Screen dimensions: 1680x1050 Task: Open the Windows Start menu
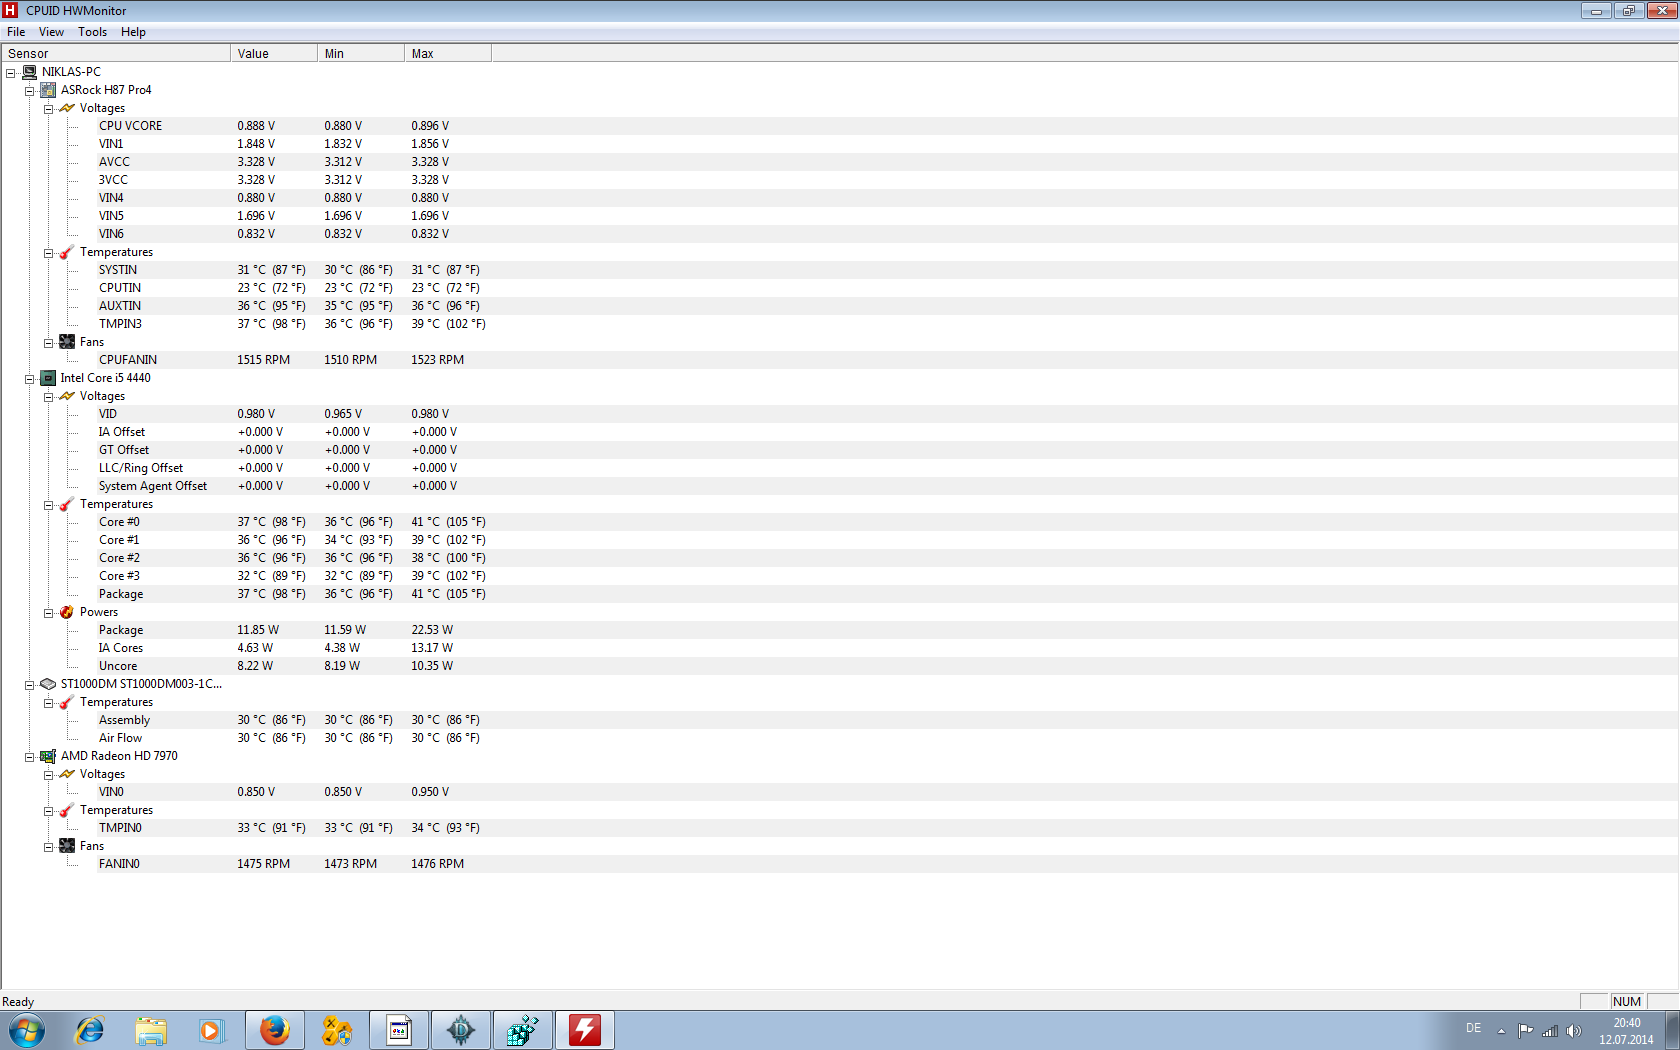26,1030
